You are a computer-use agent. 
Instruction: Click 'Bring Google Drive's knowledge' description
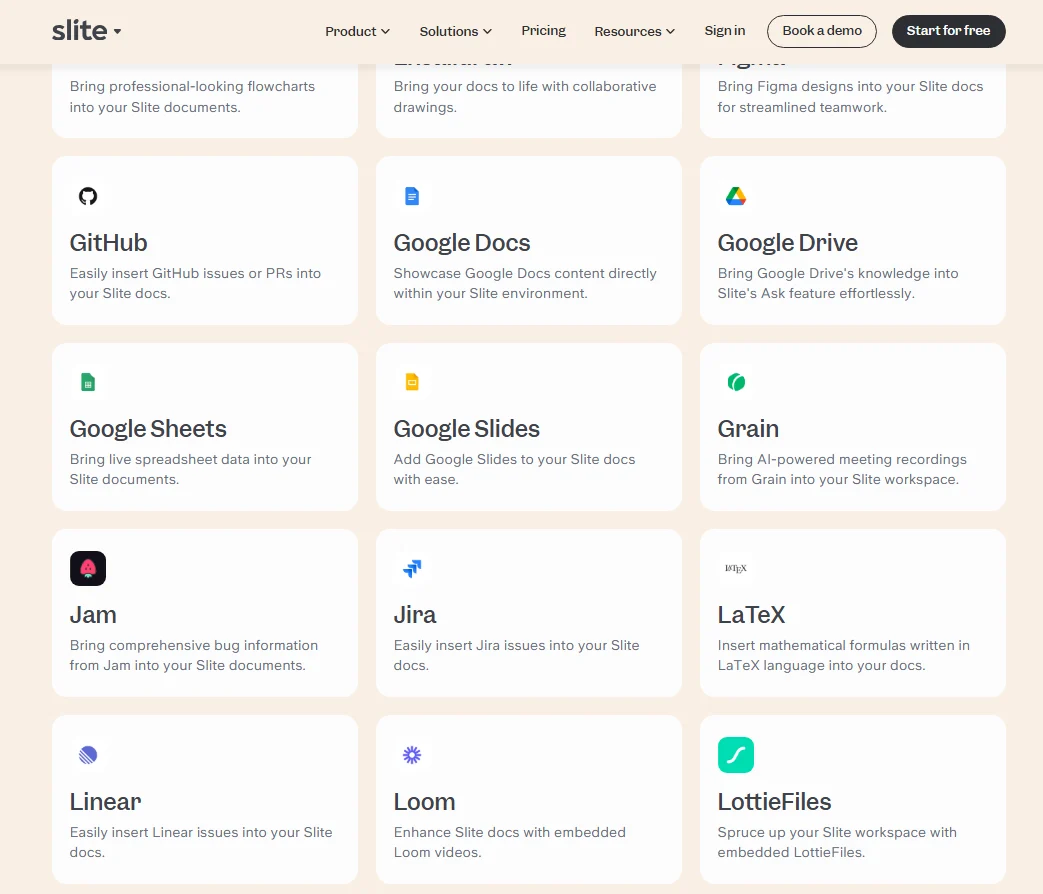pos(837,283)
